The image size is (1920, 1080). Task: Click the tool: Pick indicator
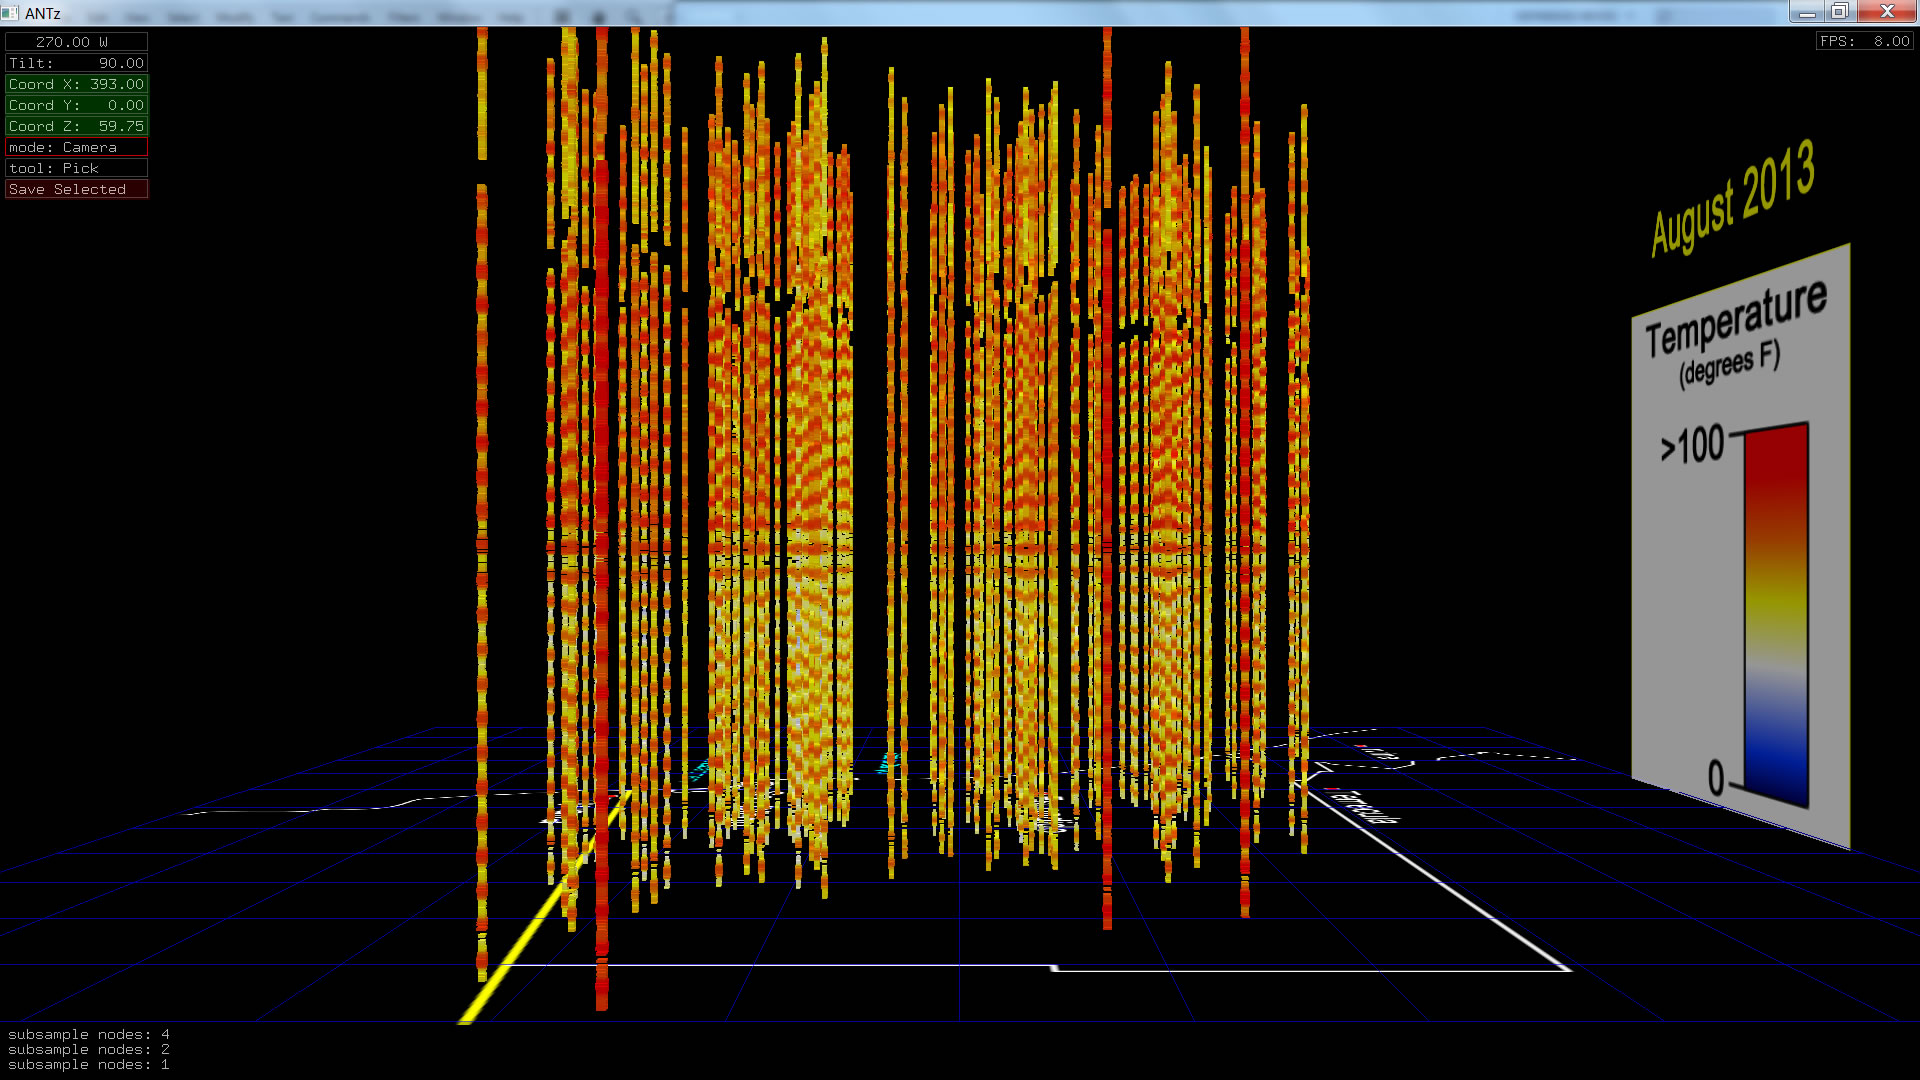pos(76,168)
